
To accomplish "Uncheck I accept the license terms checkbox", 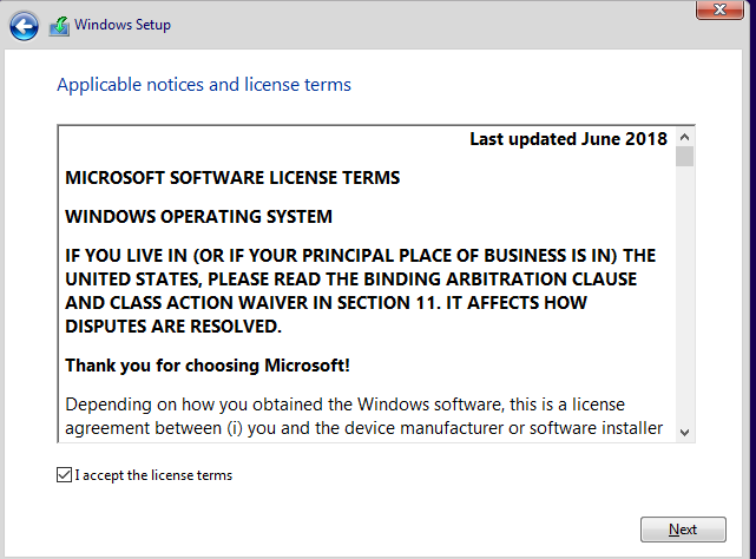I will tap(64, 475).
